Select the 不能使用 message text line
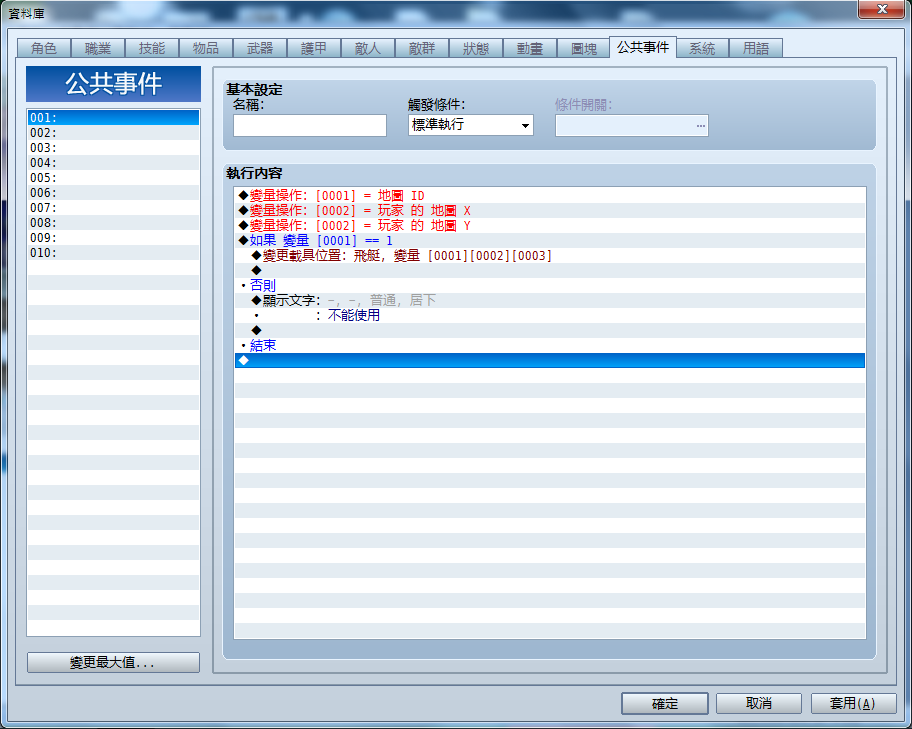The height and width of the screenshot is (729, 912). pyautogui.click(x=550, y=316)
